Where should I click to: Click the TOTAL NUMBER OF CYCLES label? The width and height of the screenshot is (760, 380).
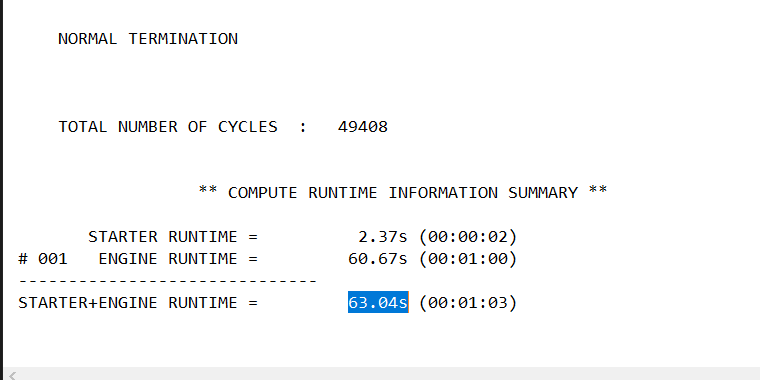168,127
